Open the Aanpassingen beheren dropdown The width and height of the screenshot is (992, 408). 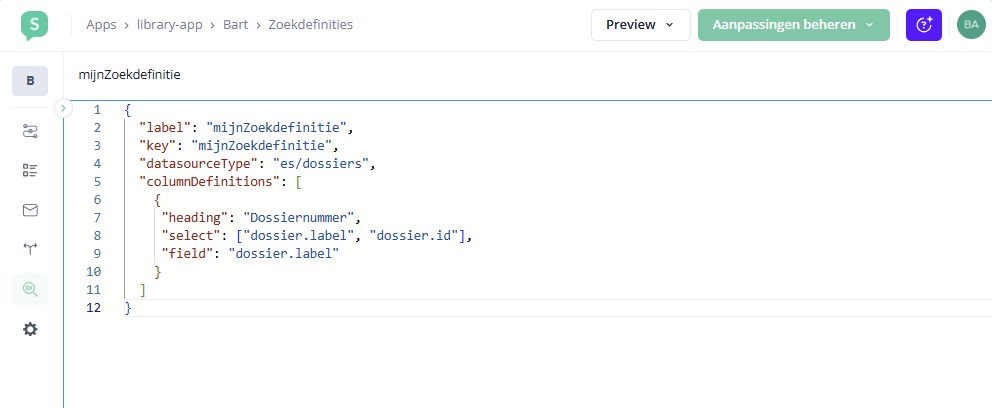point(793,25)
